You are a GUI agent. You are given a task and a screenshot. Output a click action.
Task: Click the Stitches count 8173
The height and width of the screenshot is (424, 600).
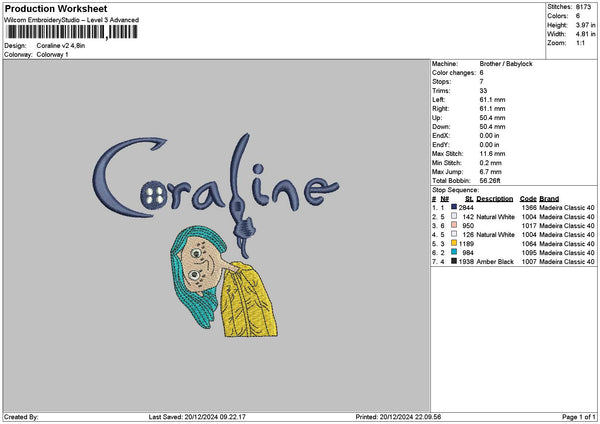pyautogui.click(x=584, y=7)
